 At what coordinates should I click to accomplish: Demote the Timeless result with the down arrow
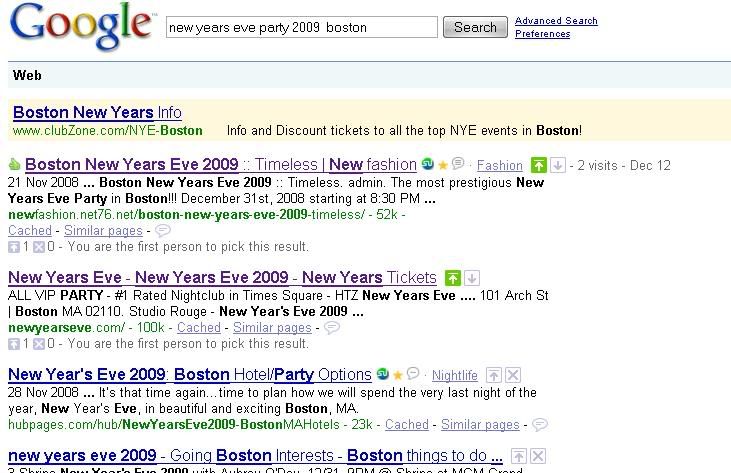[558, 165]
